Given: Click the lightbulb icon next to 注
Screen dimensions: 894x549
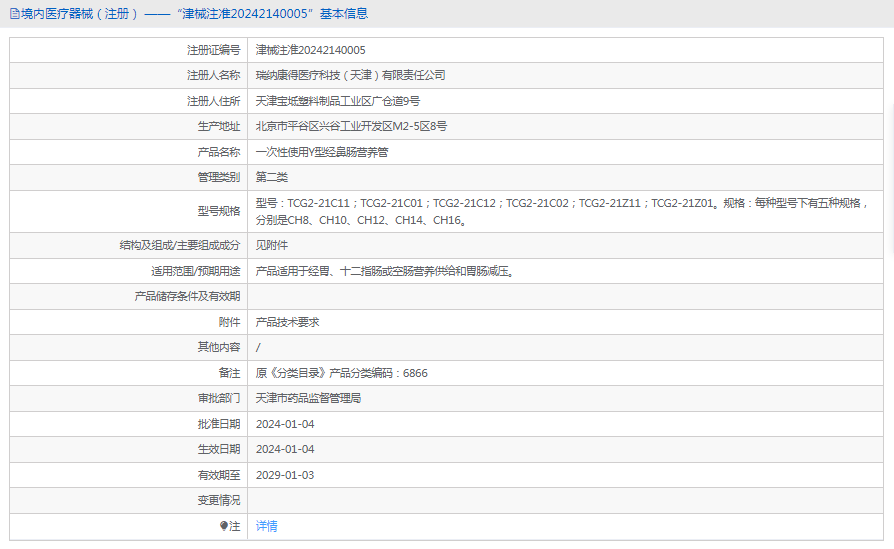Looking at the screenshot, I should [224, 526].
